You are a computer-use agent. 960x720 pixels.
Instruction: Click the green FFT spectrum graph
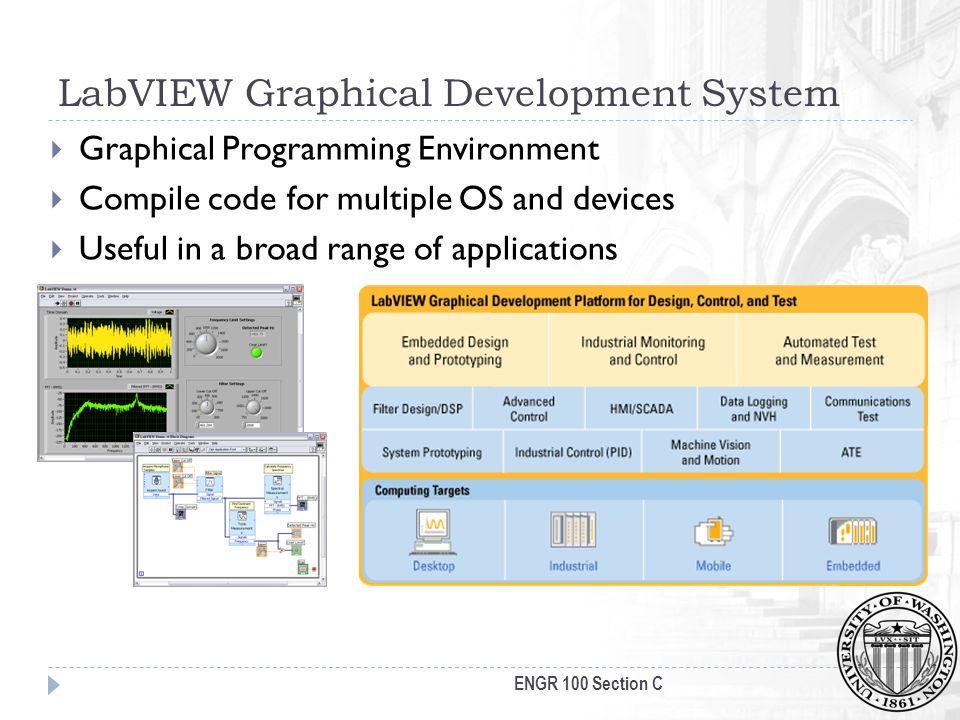click(x=115, y=417)
